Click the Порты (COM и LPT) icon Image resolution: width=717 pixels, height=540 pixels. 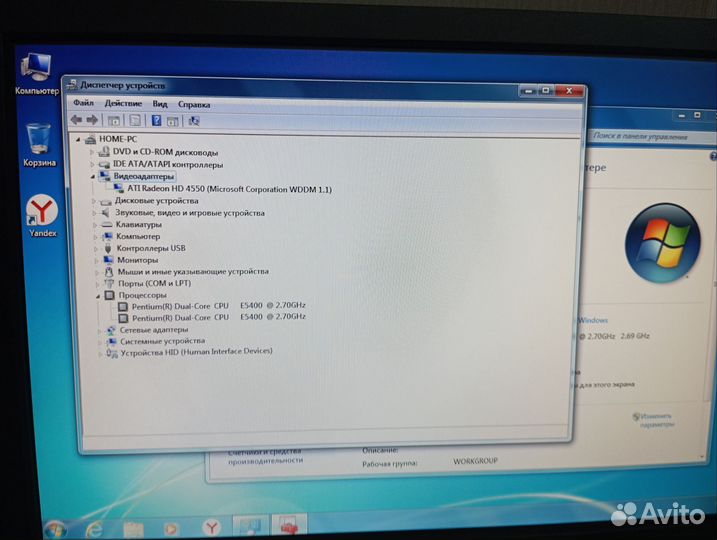(x=109, y=283)
